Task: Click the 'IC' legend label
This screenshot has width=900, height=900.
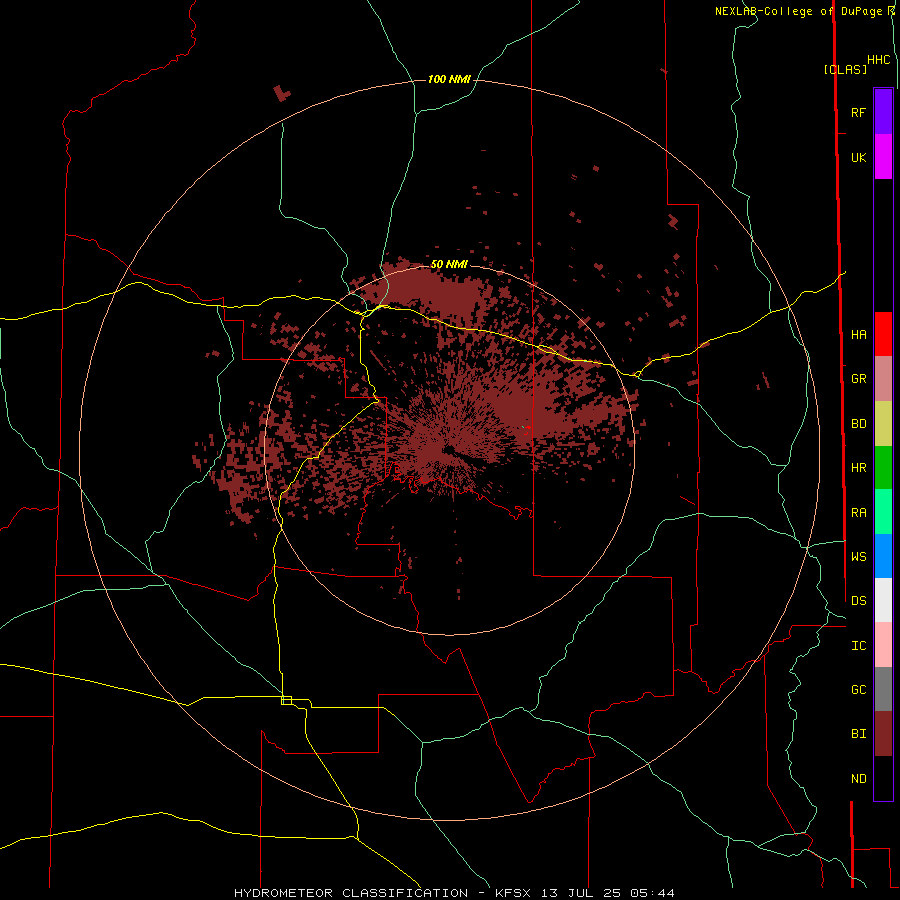Action: [x=858, y=646]
